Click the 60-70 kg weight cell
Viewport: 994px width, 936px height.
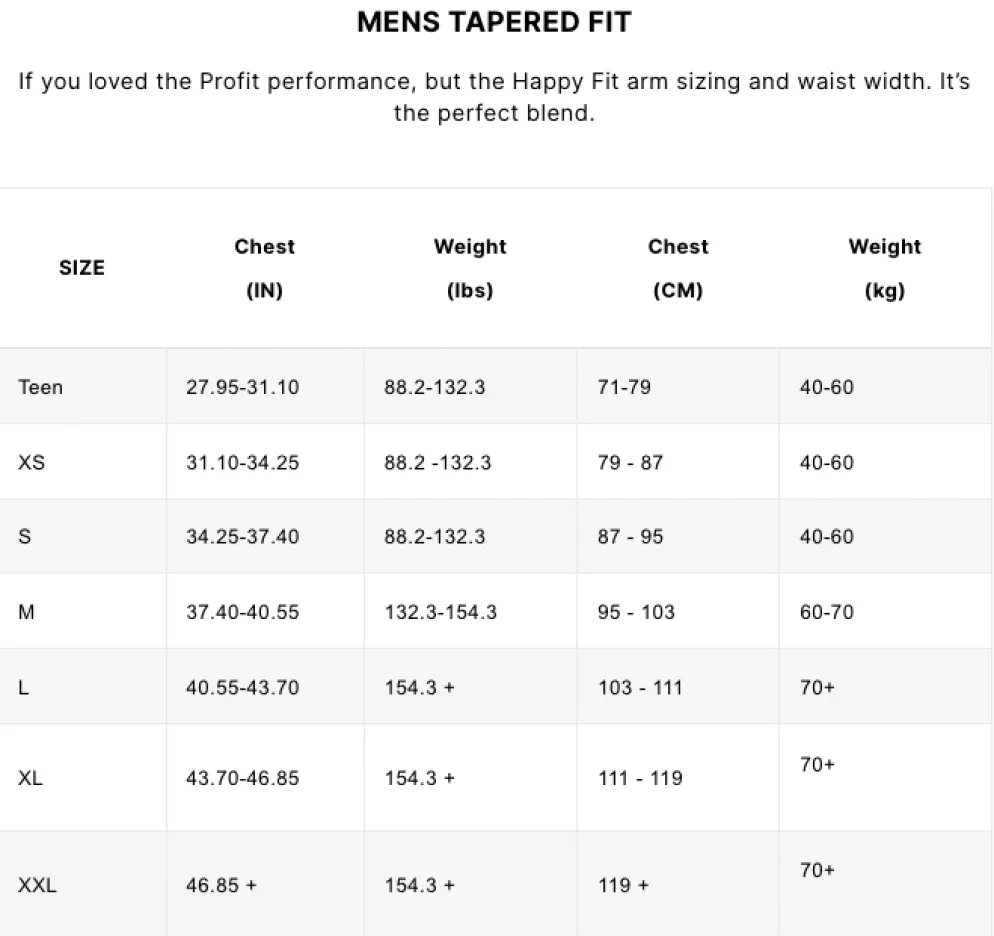(x=827, y=612)
